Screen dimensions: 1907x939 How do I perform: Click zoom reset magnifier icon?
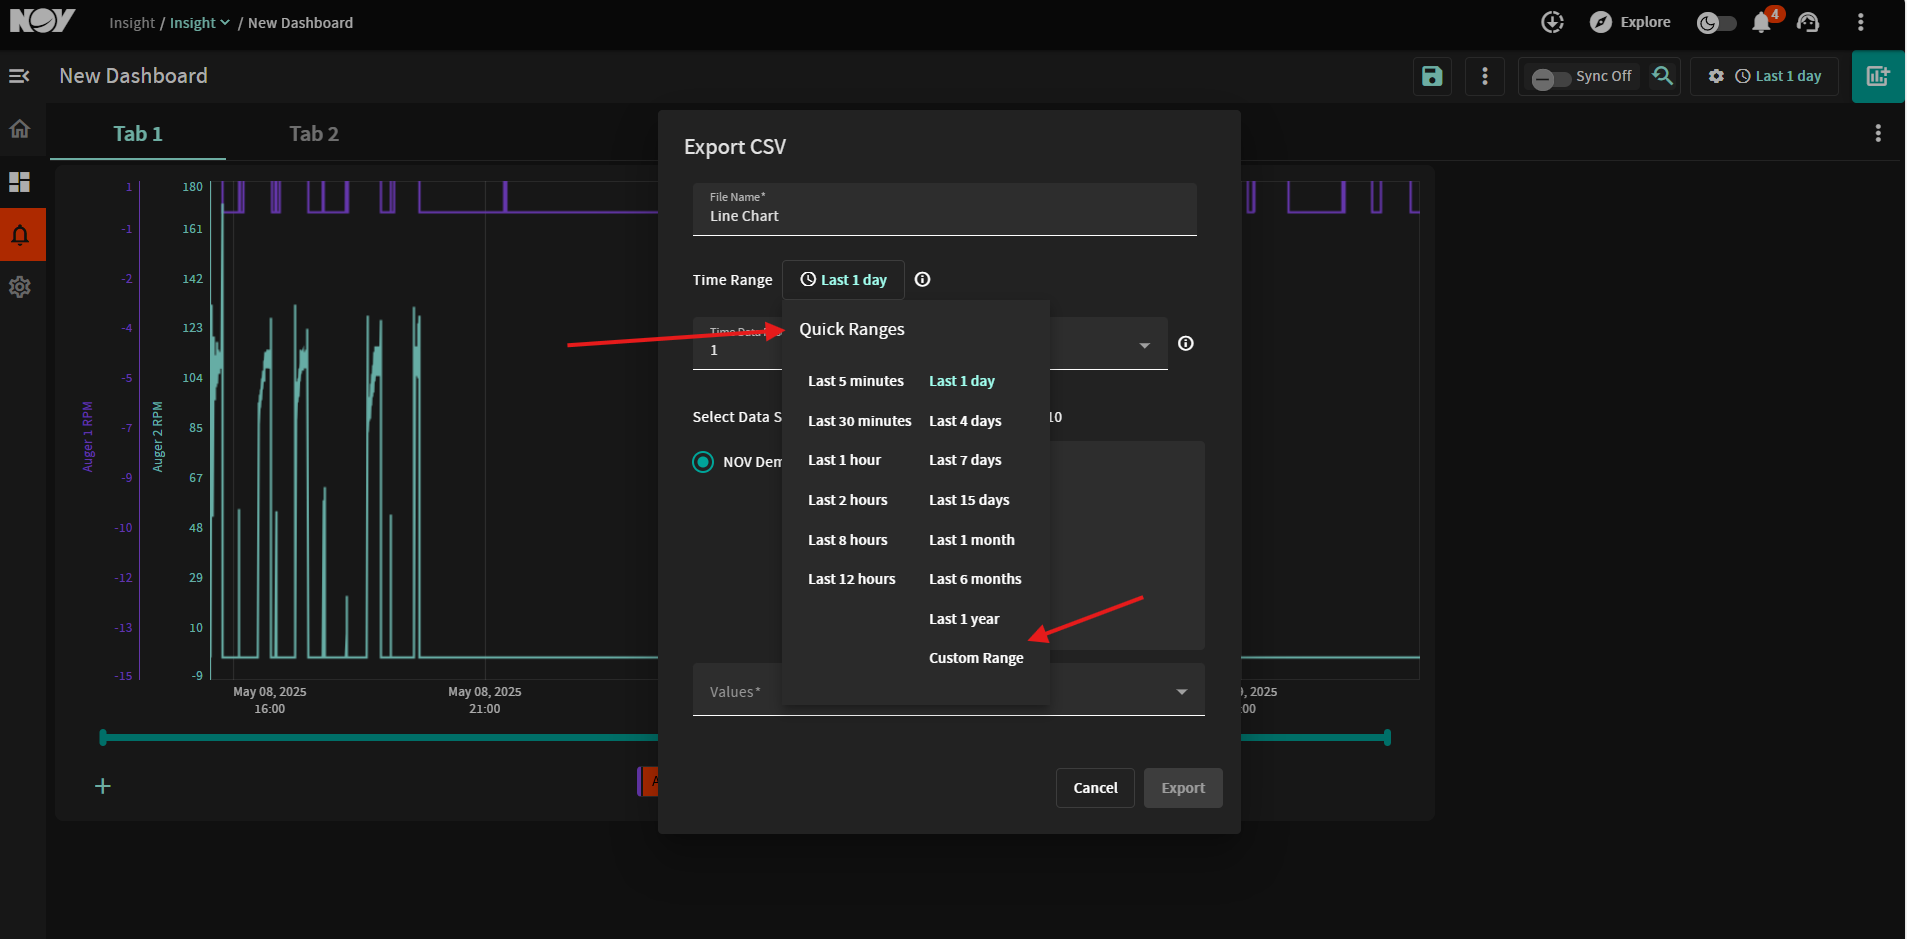(1662, 76)
